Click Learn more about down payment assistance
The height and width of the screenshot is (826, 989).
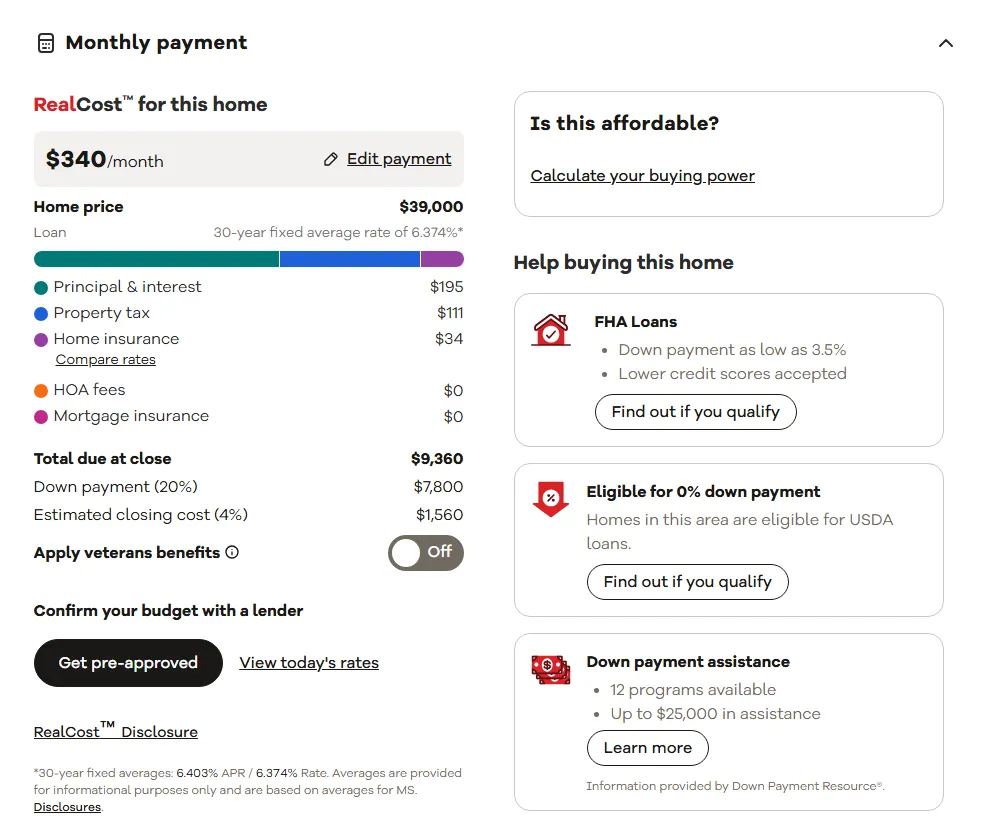tap(647, 748)
